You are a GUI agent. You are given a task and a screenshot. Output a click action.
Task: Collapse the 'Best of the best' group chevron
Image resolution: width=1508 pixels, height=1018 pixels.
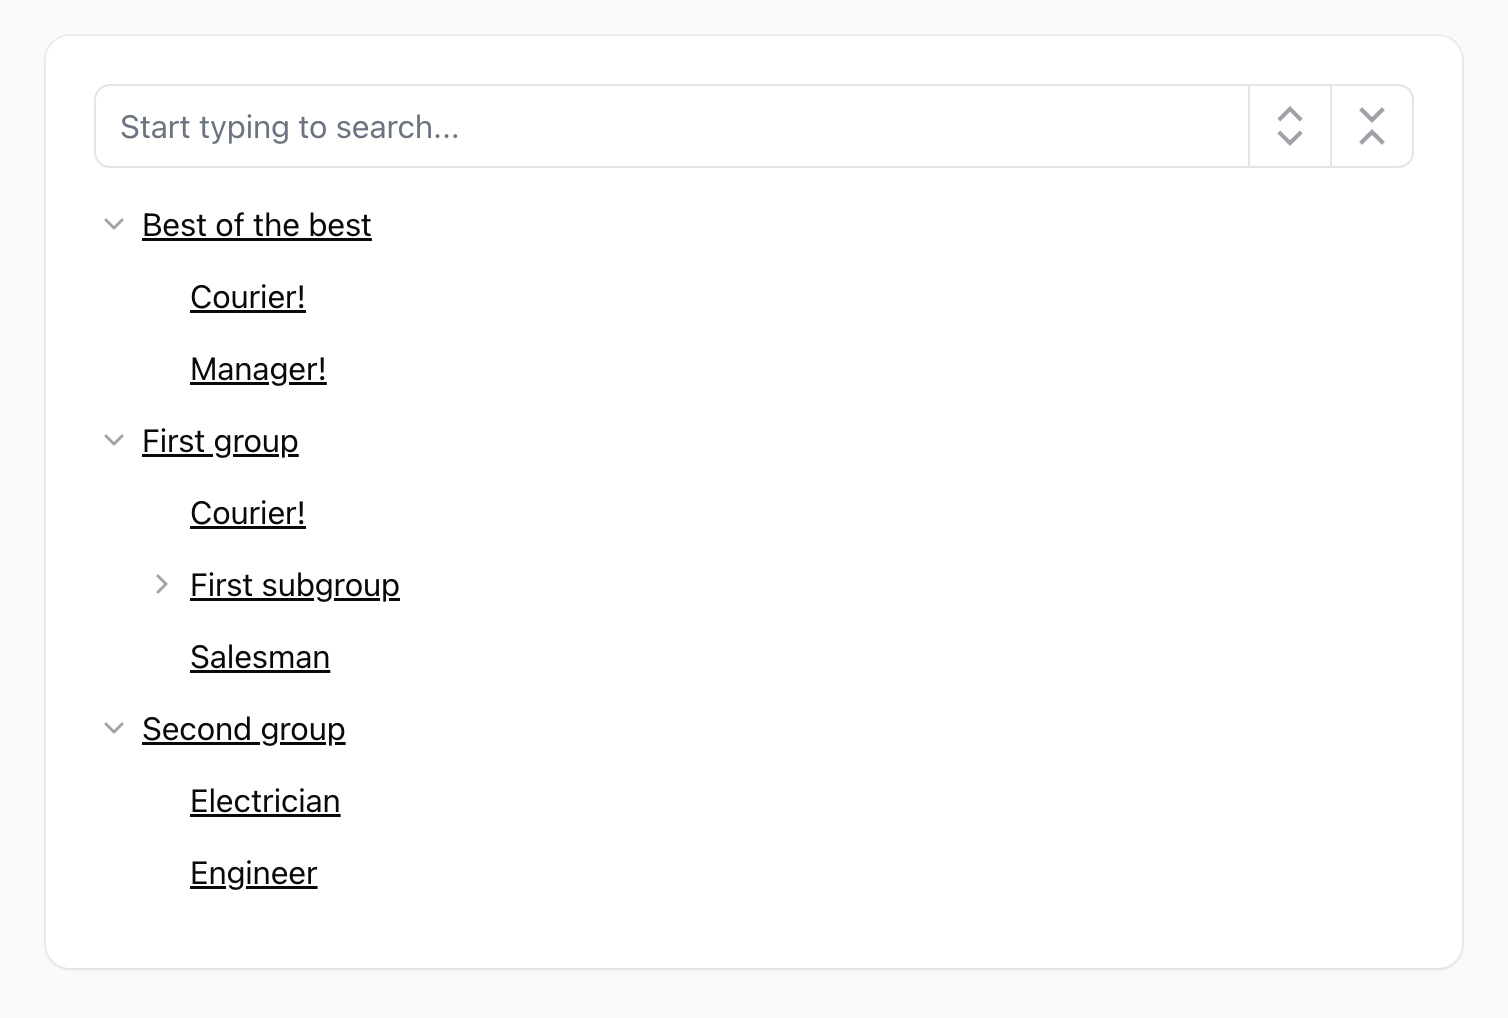pyautogui.click(x=113, y=225)
